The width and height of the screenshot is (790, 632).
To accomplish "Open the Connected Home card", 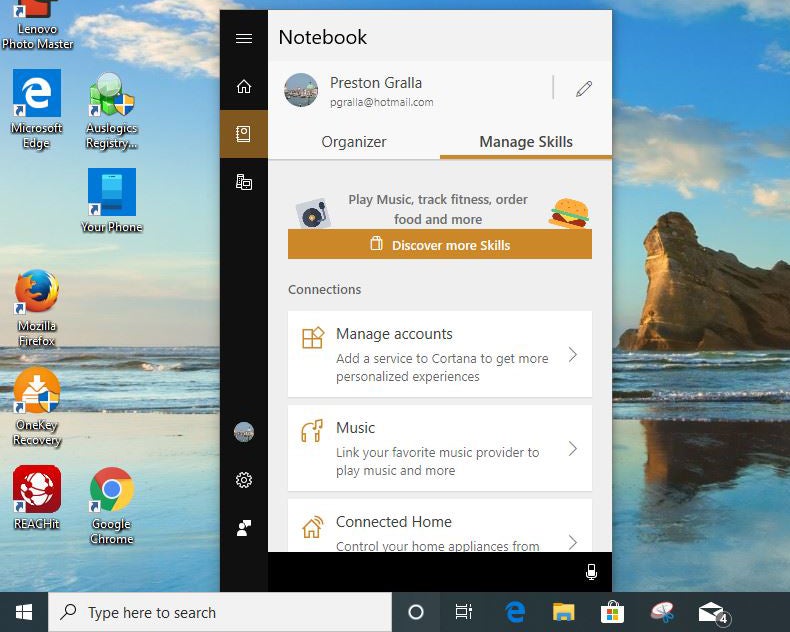I will click(440, 526).
